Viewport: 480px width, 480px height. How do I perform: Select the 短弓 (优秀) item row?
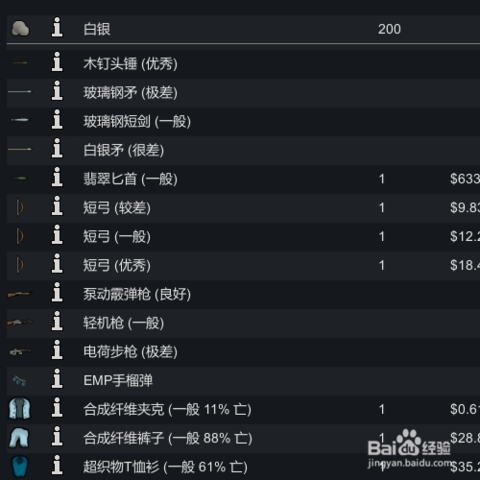(x=243, y=266)
